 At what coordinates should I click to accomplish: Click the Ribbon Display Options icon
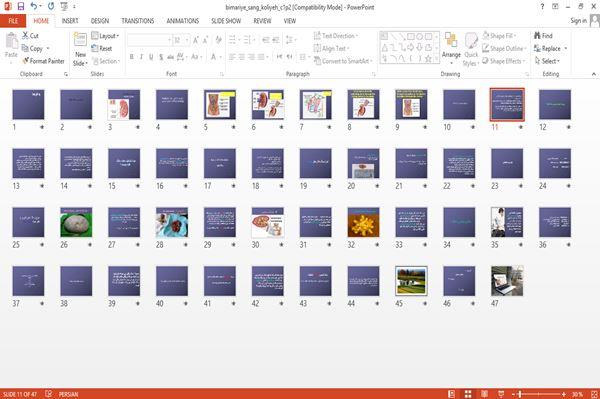point(555,7)
